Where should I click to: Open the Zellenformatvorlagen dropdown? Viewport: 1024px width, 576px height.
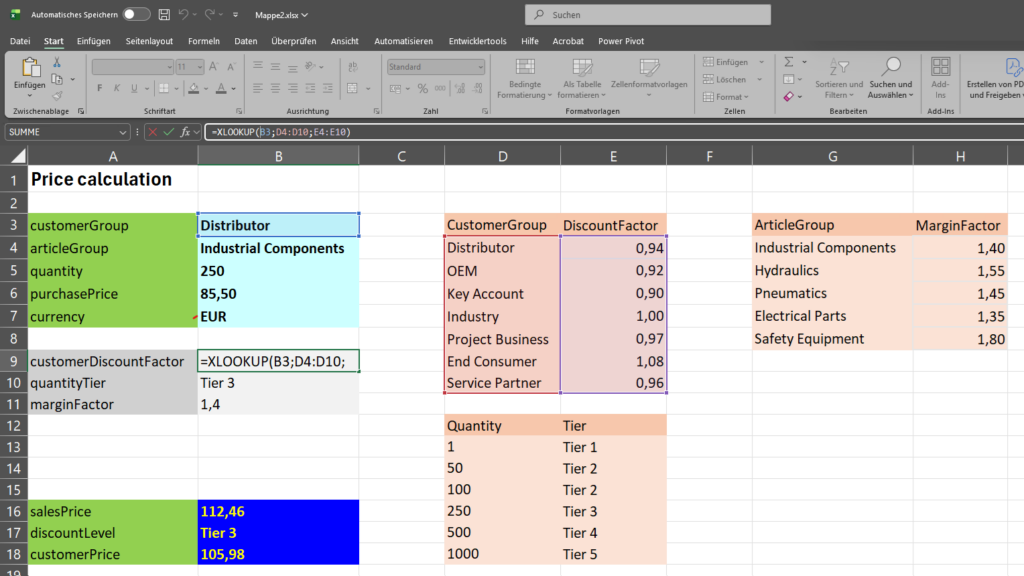pyautogui.click(x=649, y=95)
